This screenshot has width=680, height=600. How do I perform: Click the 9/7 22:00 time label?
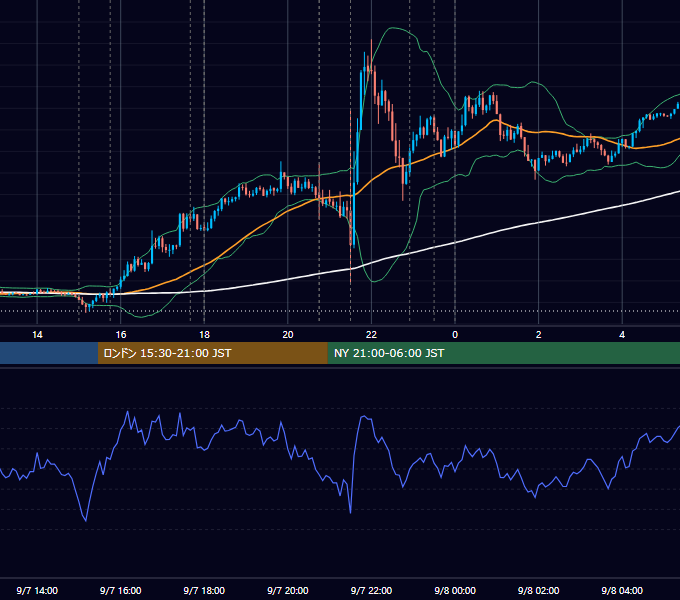(371, 590)
